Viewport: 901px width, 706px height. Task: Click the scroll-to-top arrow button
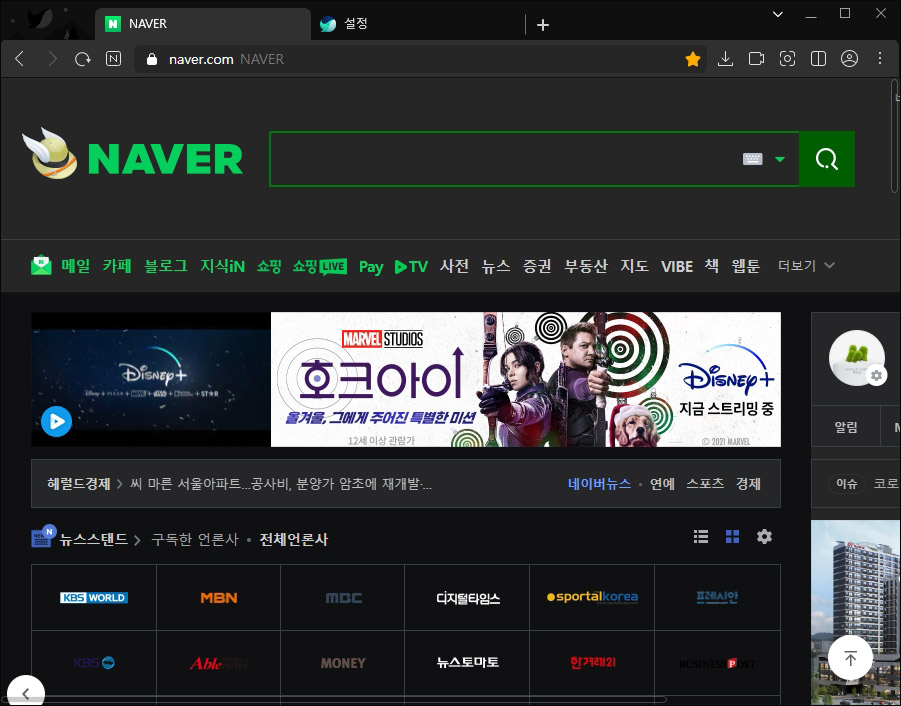850,658
